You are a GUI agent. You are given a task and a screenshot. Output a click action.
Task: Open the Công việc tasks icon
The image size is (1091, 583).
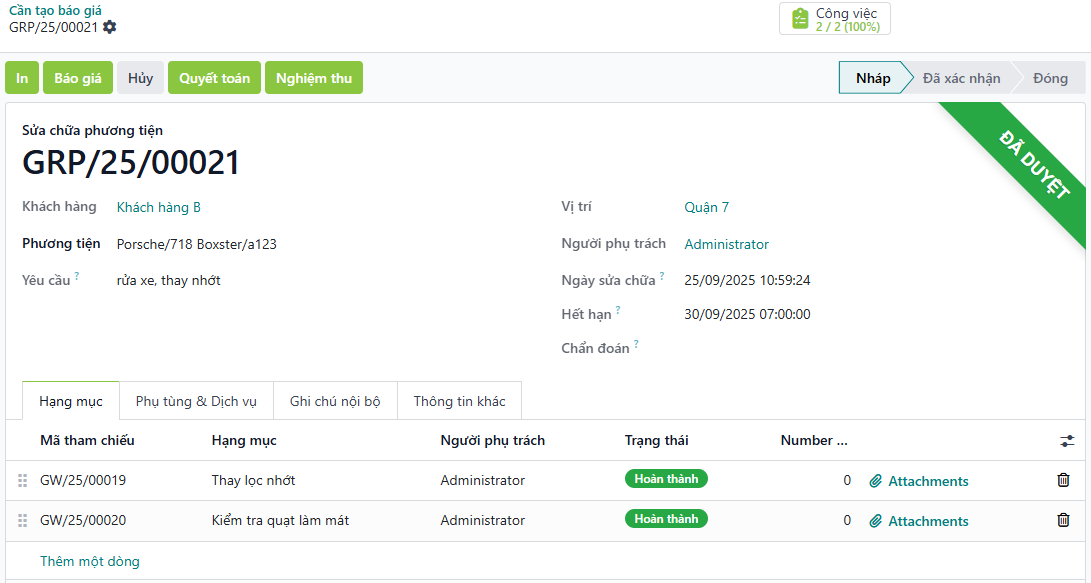click(800, 19)
